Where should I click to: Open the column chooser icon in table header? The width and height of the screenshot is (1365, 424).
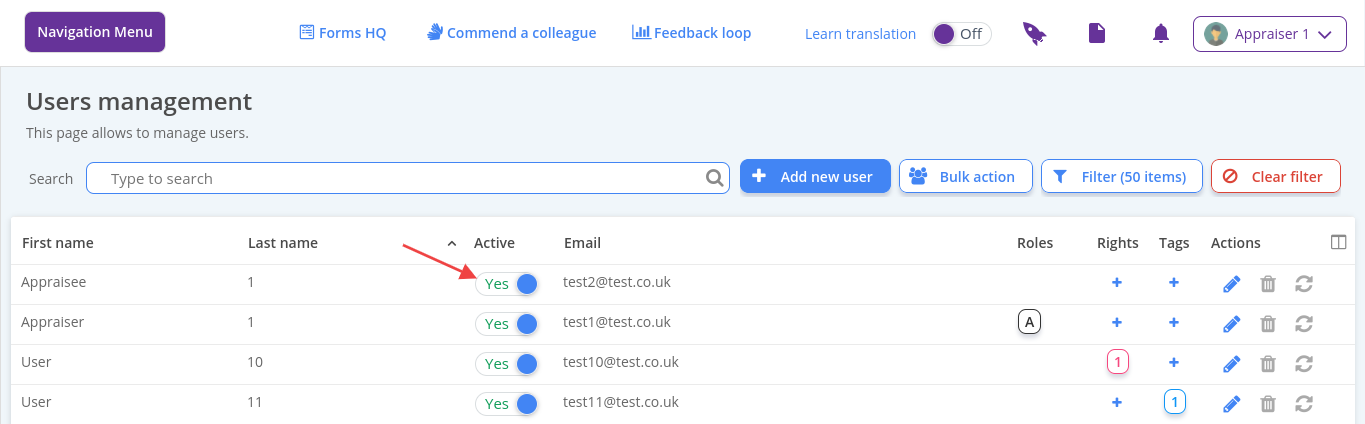tap(1339, 242)
